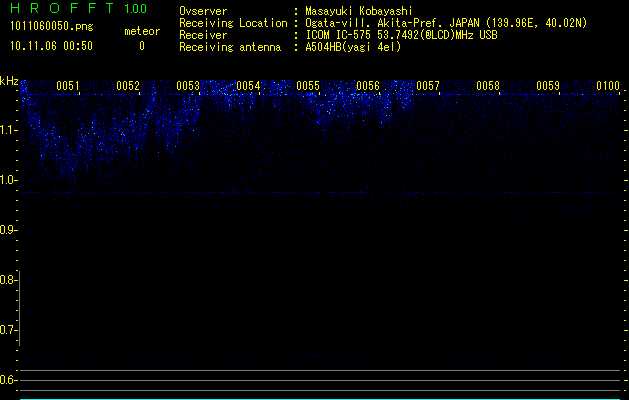Click the 1.0 frequency axis label
Viewport: 629px width, 400px height.
tap(8, 180)
